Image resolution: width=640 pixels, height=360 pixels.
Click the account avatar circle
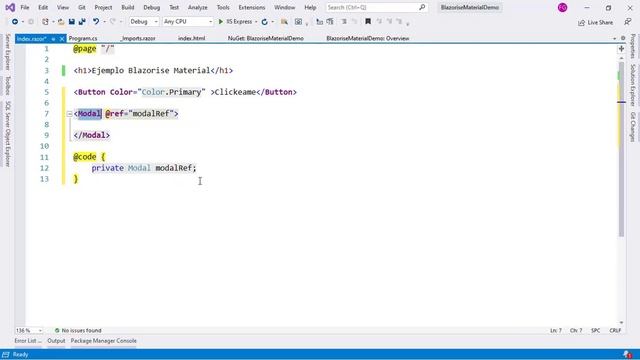tap(562, 7)
